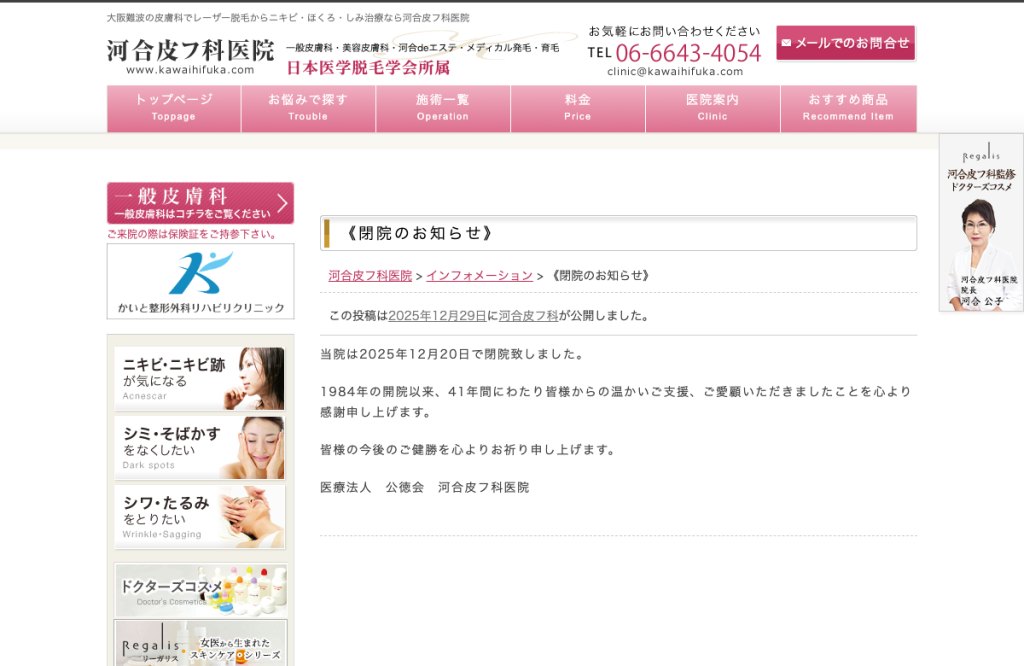Open the 一般皮膚科 banner
Viewport: 1024px width, 666px height.
pyautogui.click(x=200, y=203)
